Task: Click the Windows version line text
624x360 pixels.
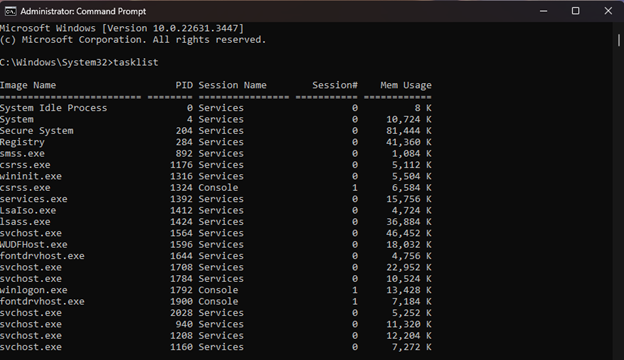Action: pos(122,28)
